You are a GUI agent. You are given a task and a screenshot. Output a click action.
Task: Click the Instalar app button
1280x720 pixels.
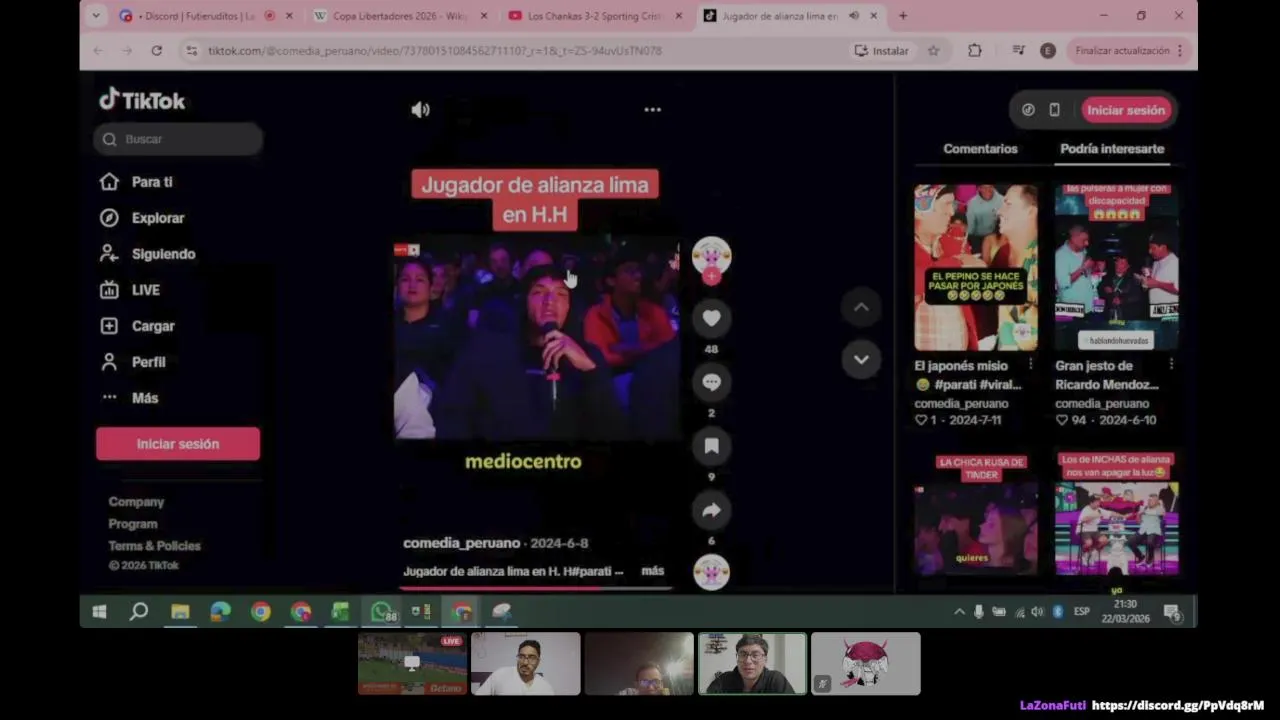click(x=882, y=51)
